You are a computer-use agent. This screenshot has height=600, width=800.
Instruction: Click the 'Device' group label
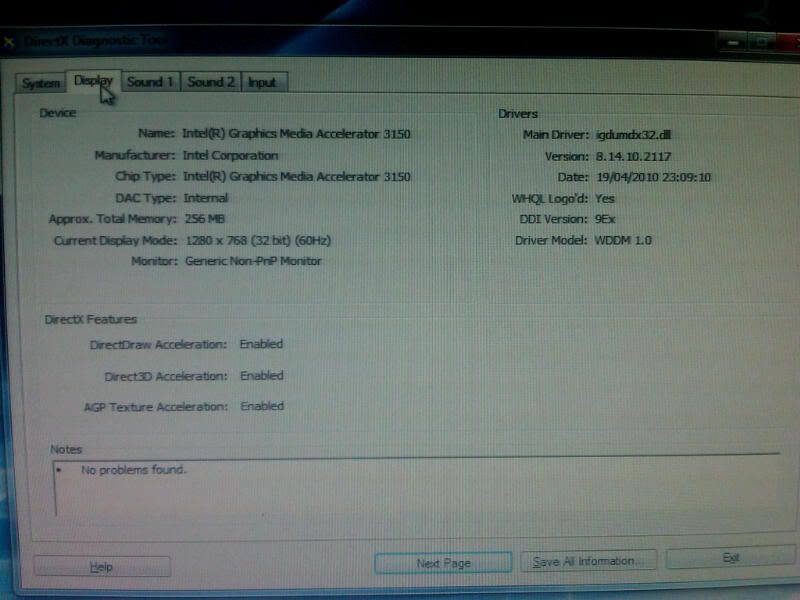tap(58, 113)
